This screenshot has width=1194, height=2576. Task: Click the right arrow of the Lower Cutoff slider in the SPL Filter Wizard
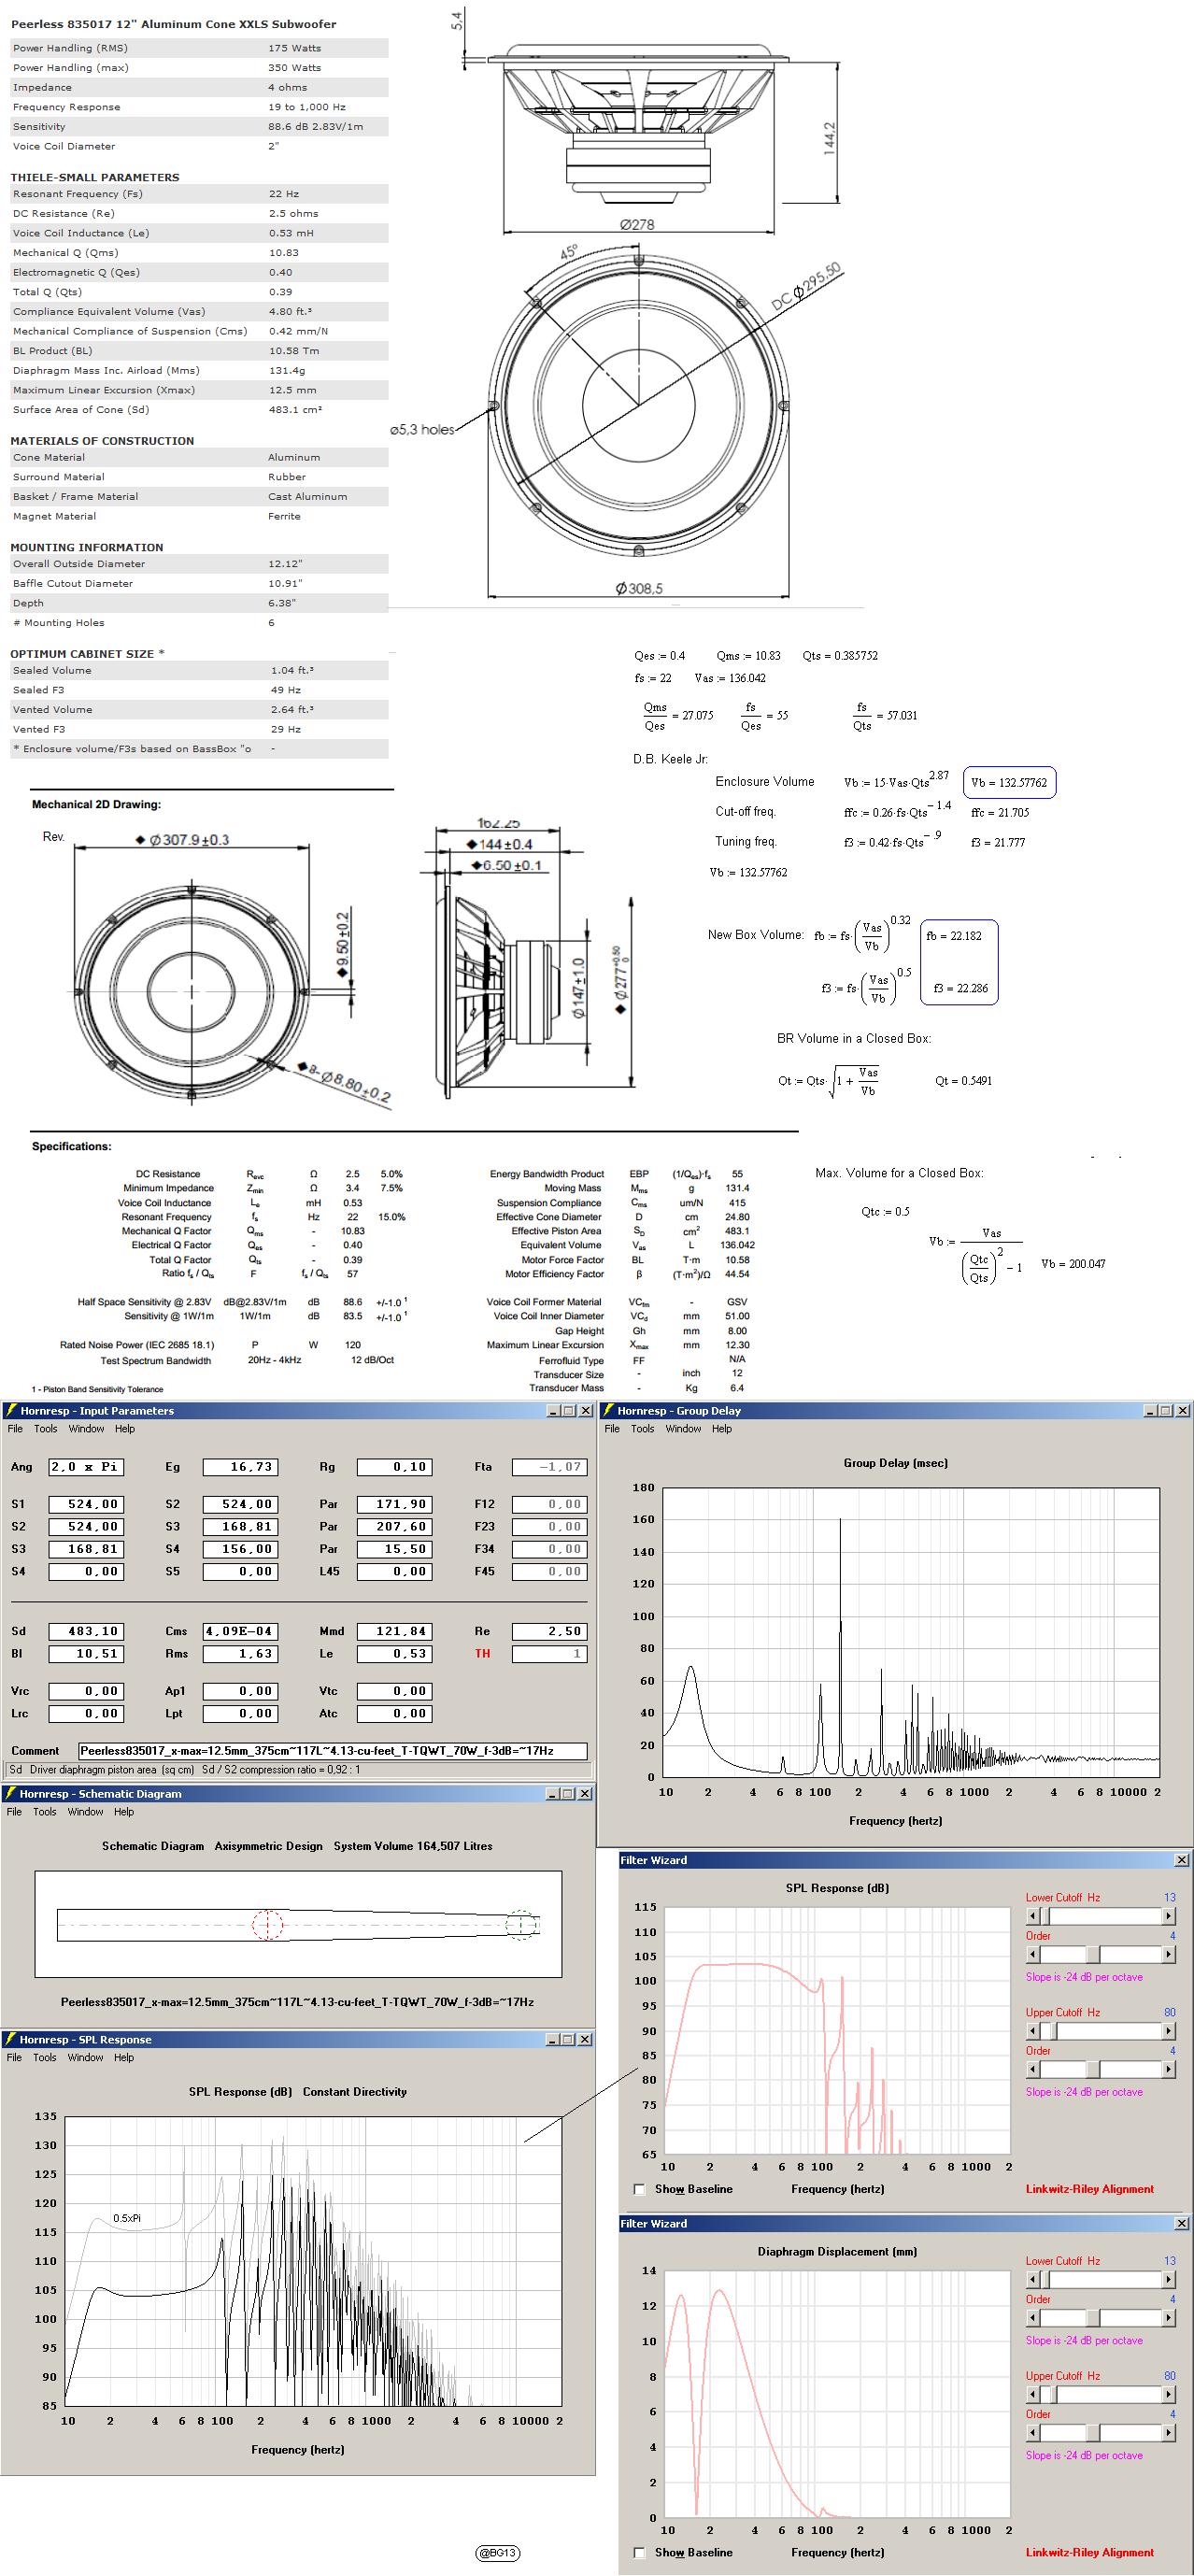tap(1167, 1916)
